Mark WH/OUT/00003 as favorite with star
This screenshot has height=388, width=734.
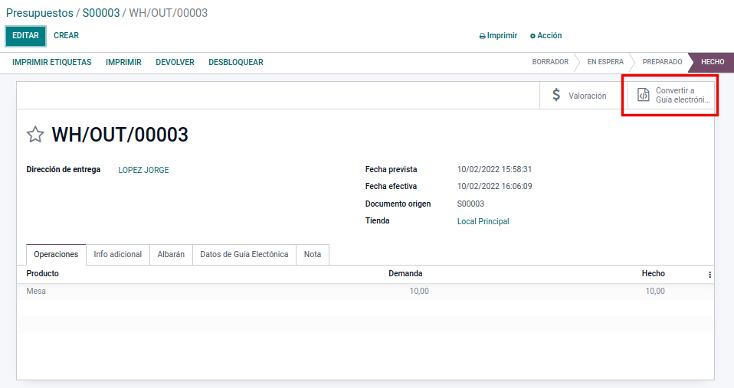coord(35,135)
